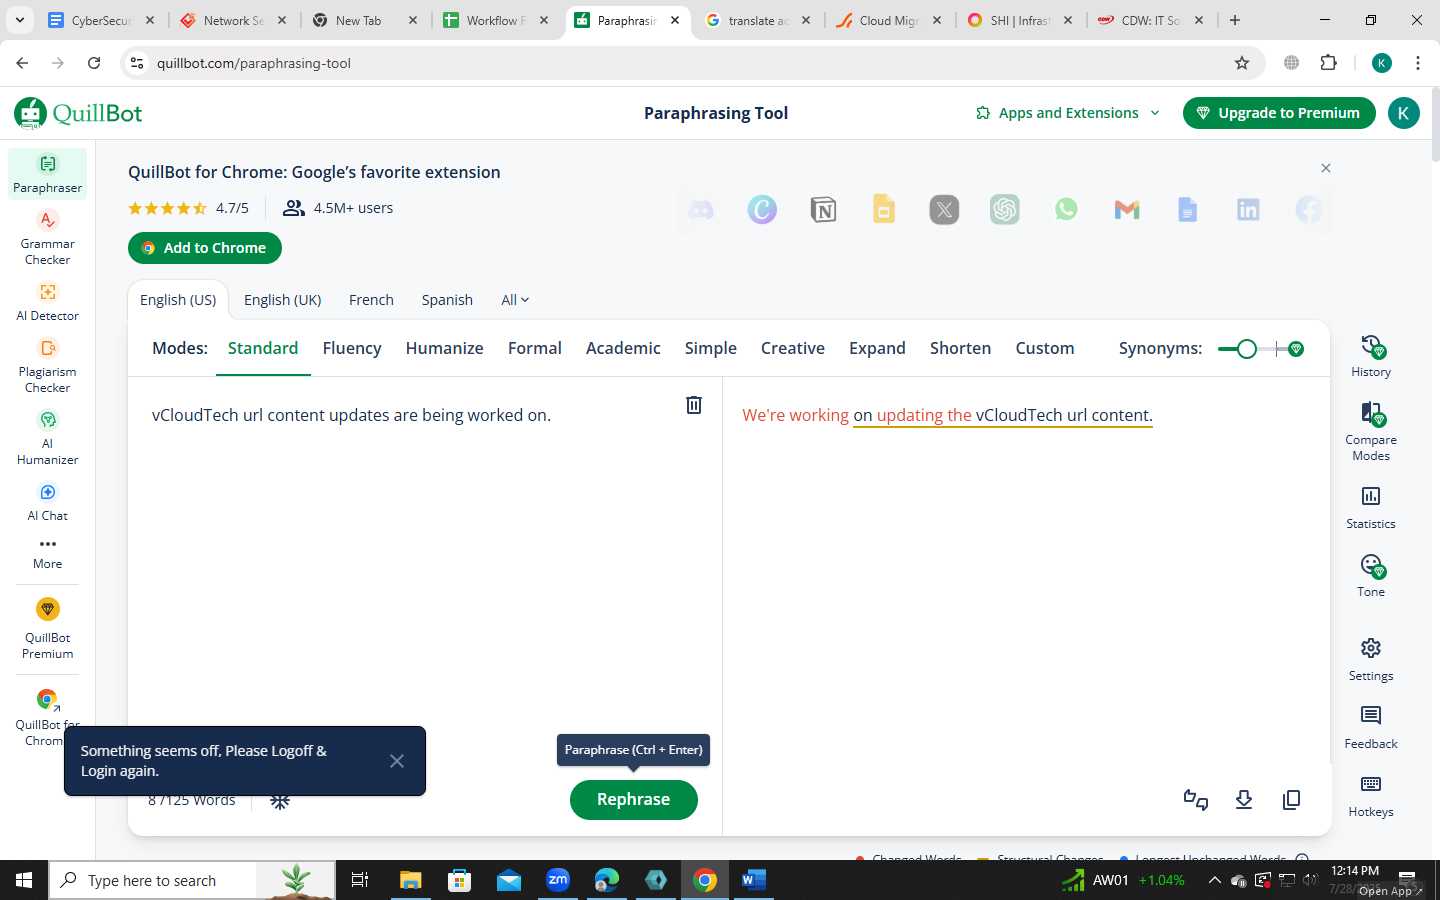The height and width of the screenshot is (900, 1440).
Task: Select the Shorten mode
Action: [x=960, y=348]
